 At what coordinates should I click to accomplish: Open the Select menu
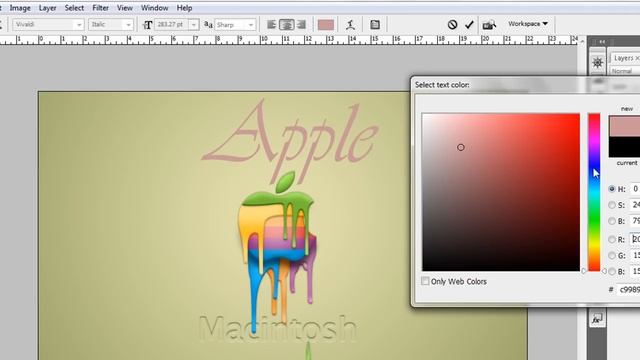coord(74,8)
